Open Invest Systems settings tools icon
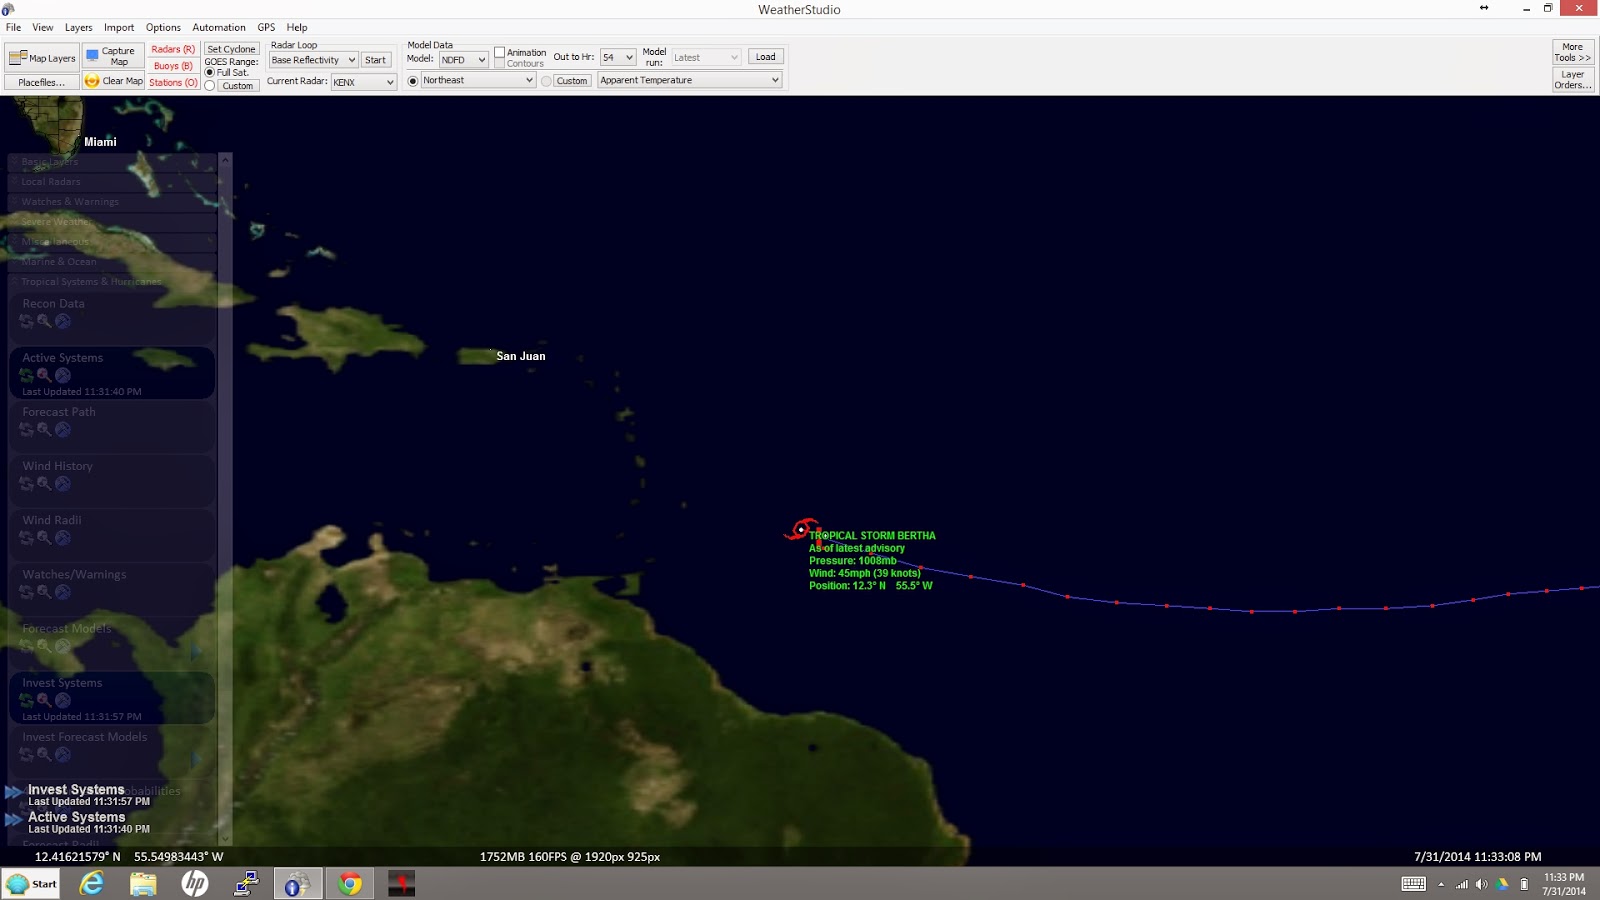Screen dimensions: 1600x900 [x=63, y=700]
